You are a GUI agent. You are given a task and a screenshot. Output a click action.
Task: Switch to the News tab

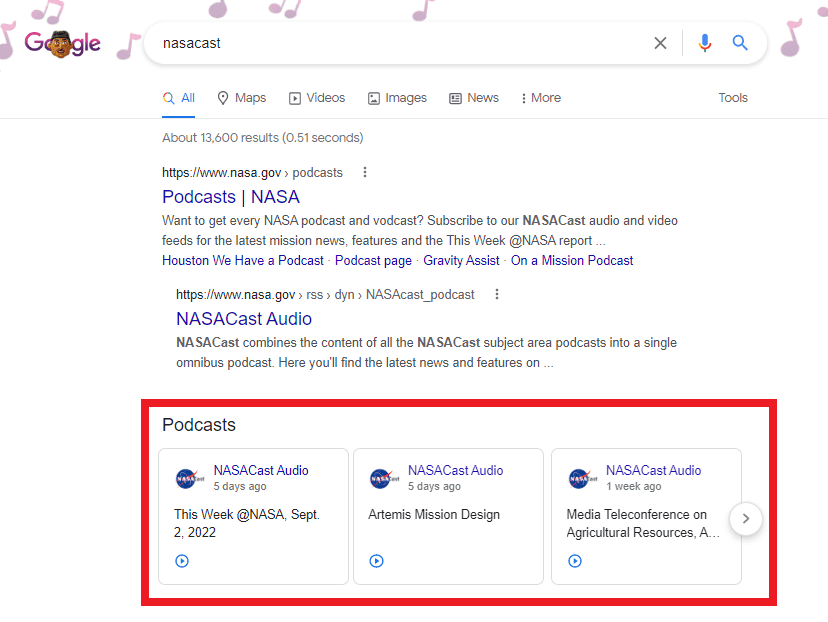(474, 97)
